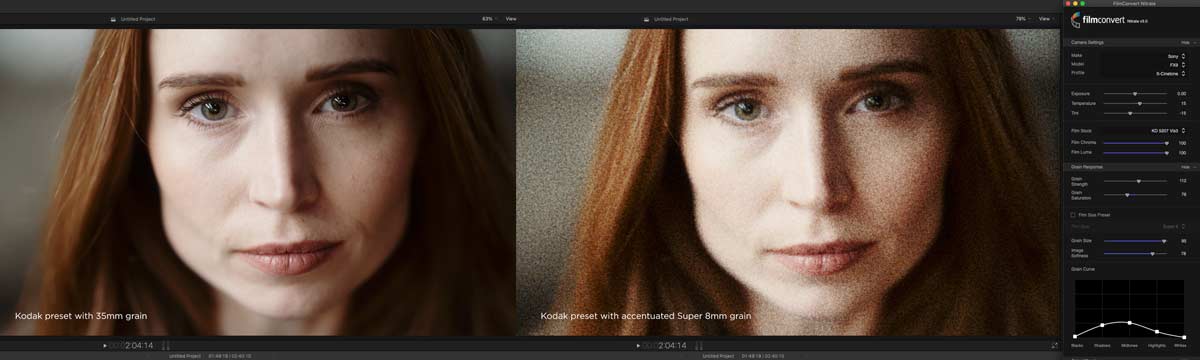Adjust the Image Softness slider handle
The height and width of the screenshot is (360, 1200).
click(1152, 254)
